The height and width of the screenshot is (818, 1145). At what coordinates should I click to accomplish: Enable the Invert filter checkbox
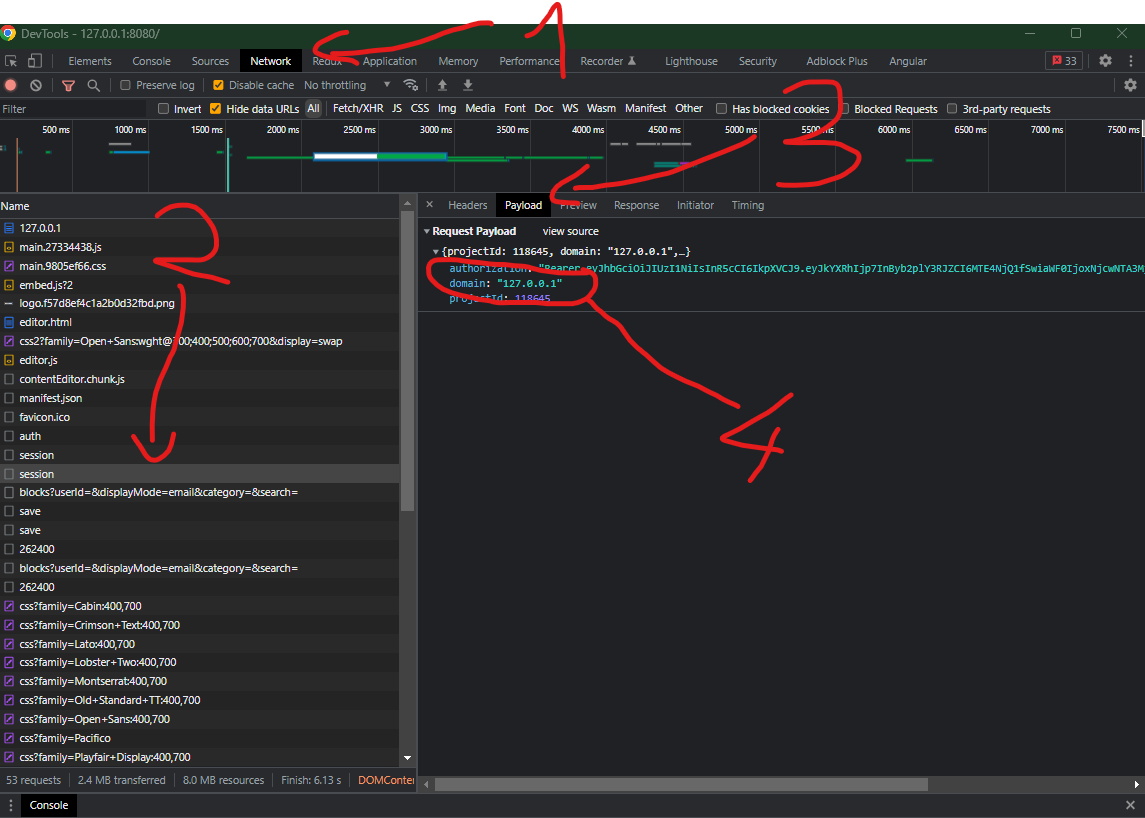coord(163,108)
